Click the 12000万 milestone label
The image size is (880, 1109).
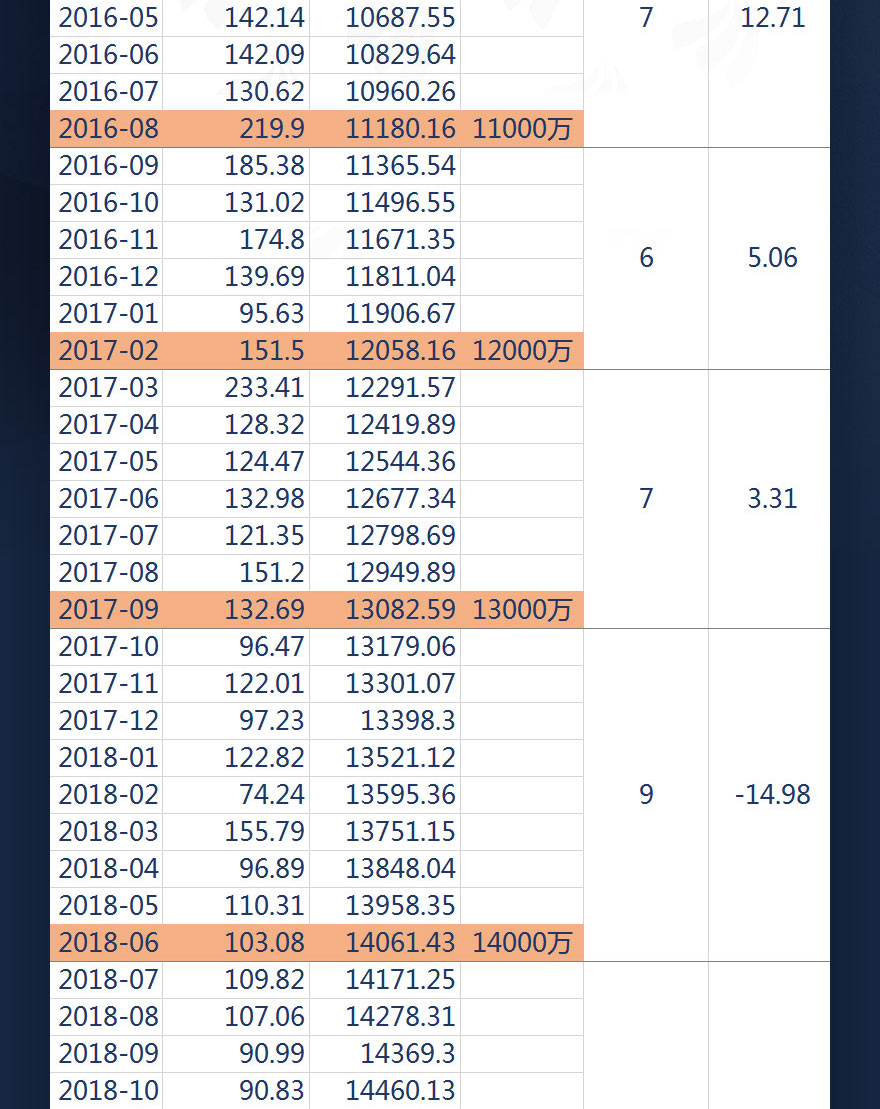click(522, 351)
